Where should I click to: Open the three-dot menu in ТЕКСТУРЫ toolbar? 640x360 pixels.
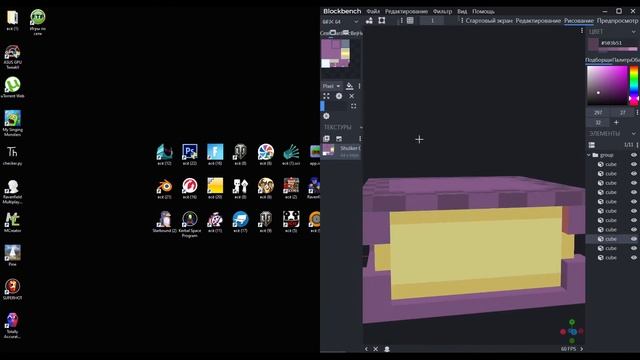(360, 139)
